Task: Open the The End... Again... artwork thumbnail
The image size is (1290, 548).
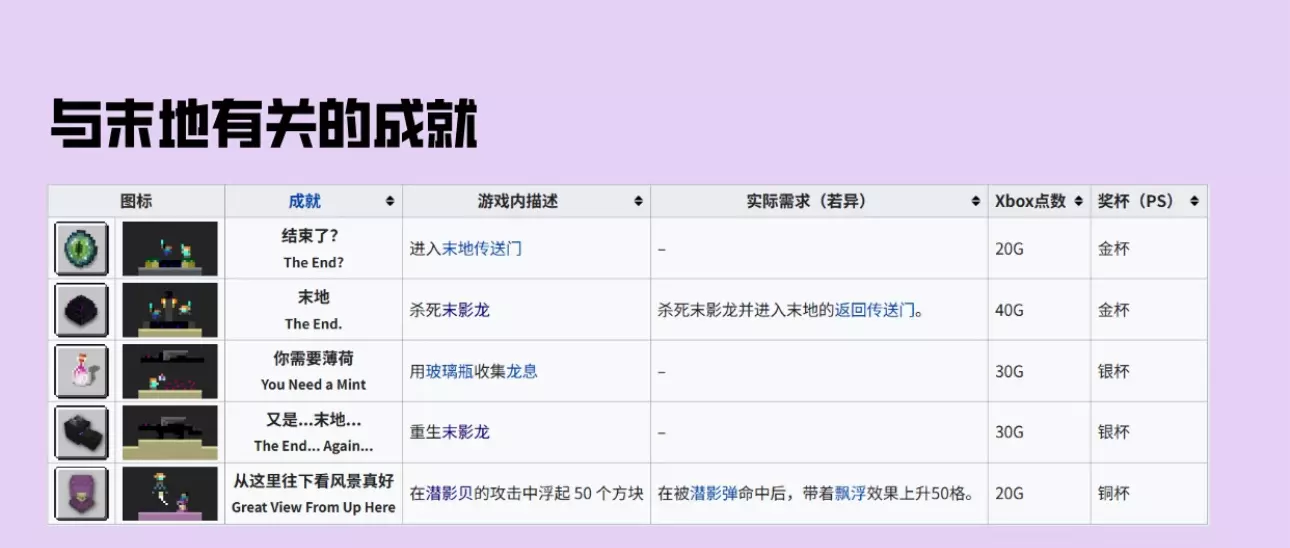Action: tap(170, 432)
